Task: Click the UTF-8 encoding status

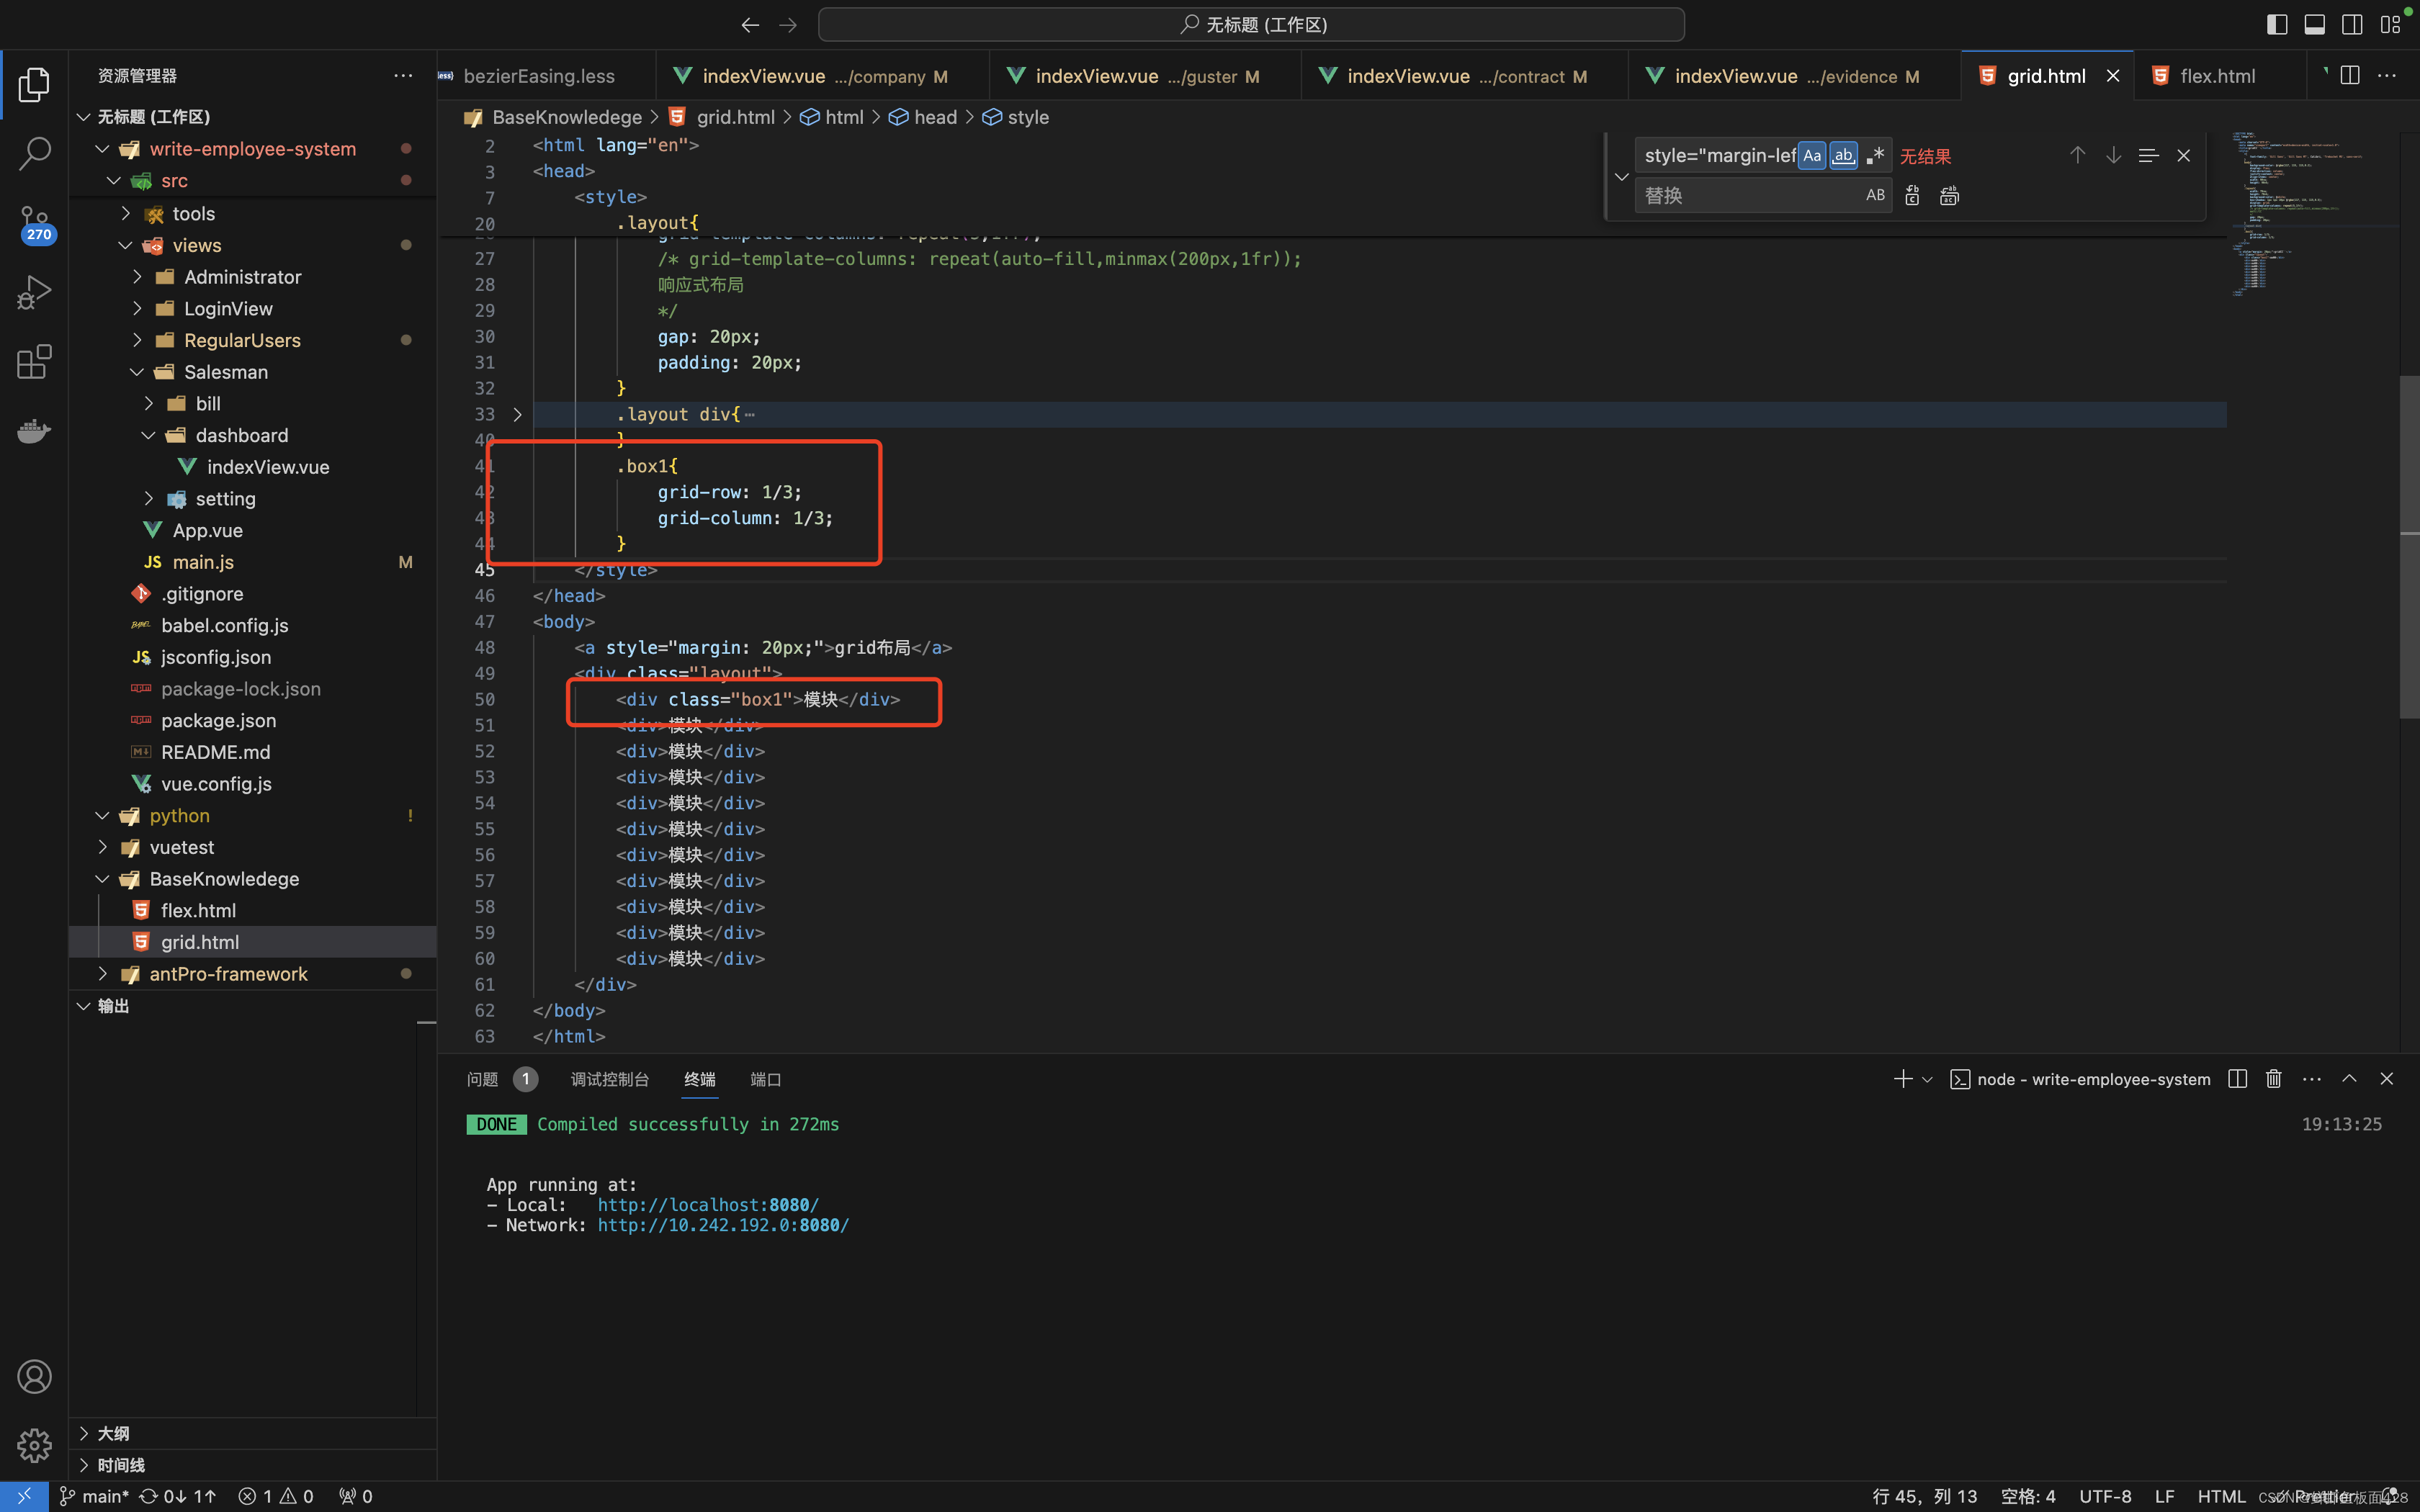Action: (x=2105, y=1496)
